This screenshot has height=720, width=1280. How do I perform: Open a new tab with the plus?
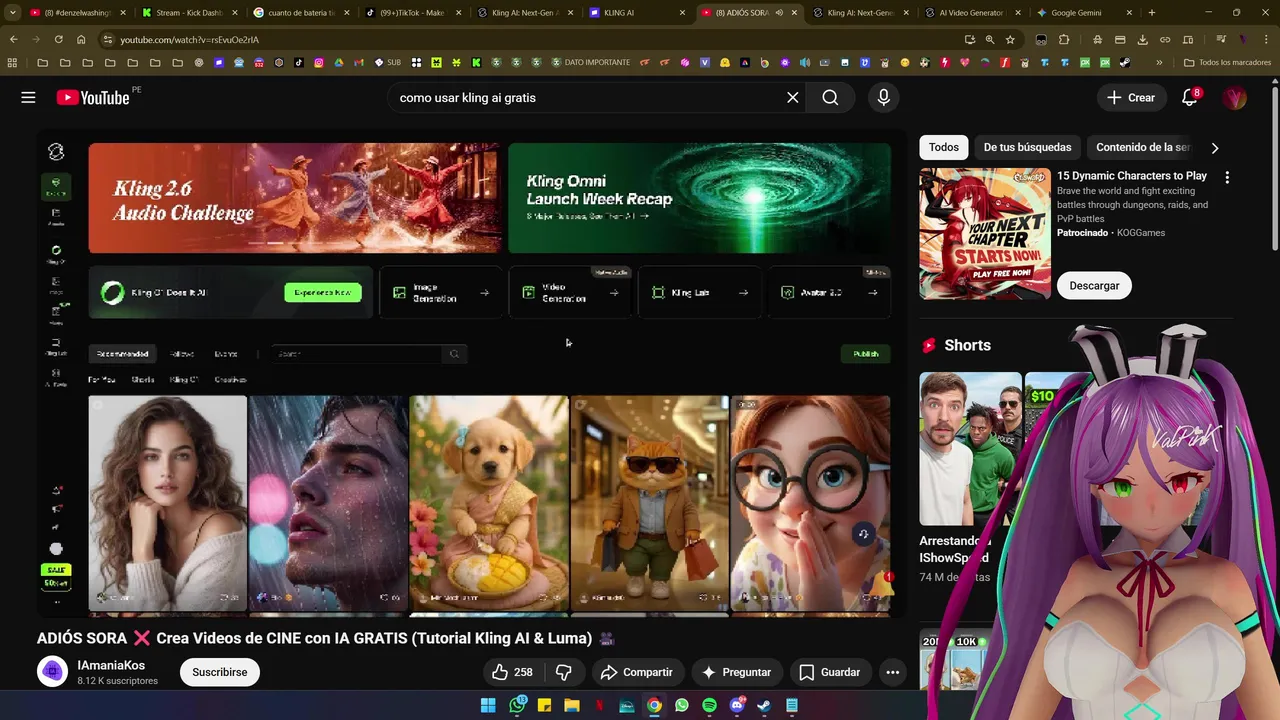[x=1152, y=13]
